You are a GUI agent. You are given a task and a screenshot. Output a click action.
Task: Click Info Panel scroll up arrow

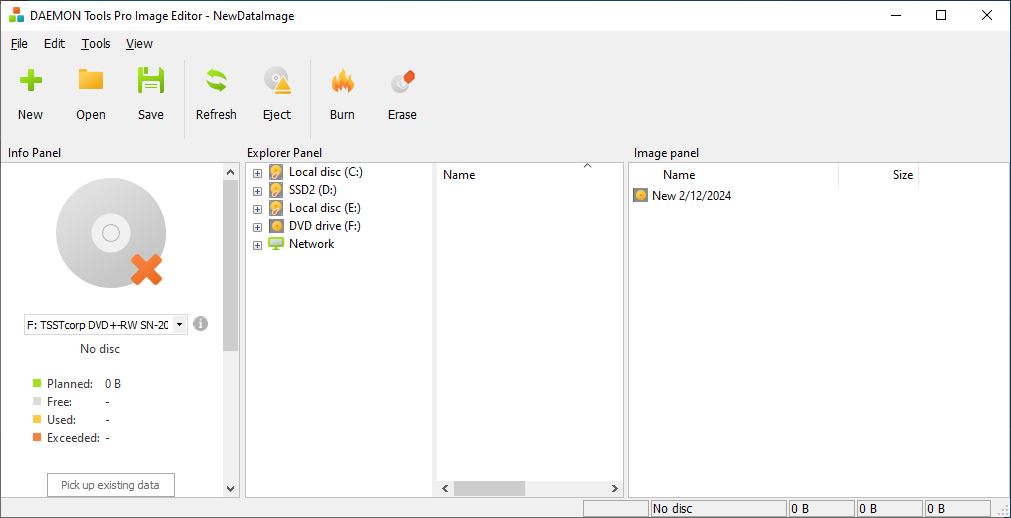[231, 172]
